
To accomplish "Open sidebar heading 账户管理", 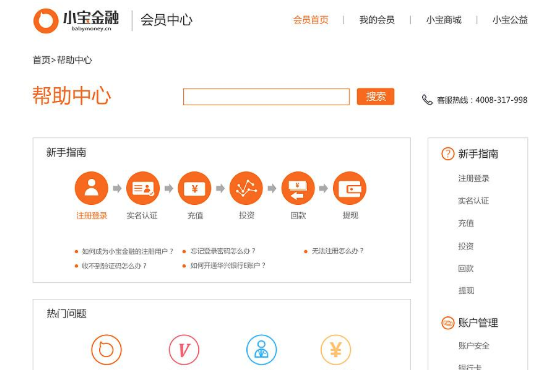I will point(478,323).
